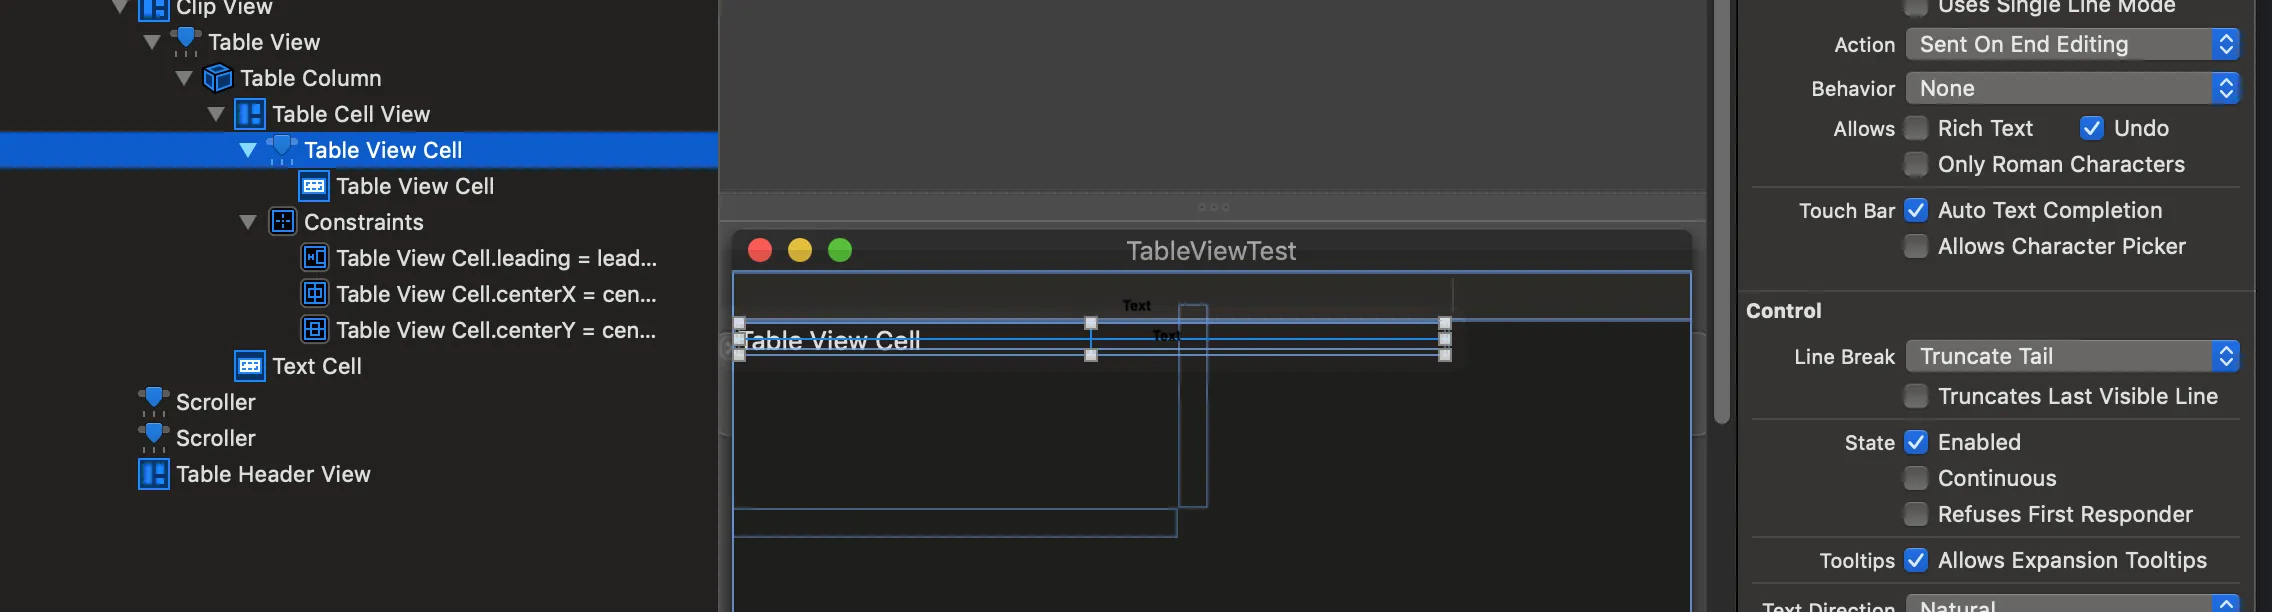The height and width of the screenshot is (612, 2272).
Task: Click the centerX constraint icon
Action: [314, 294]
